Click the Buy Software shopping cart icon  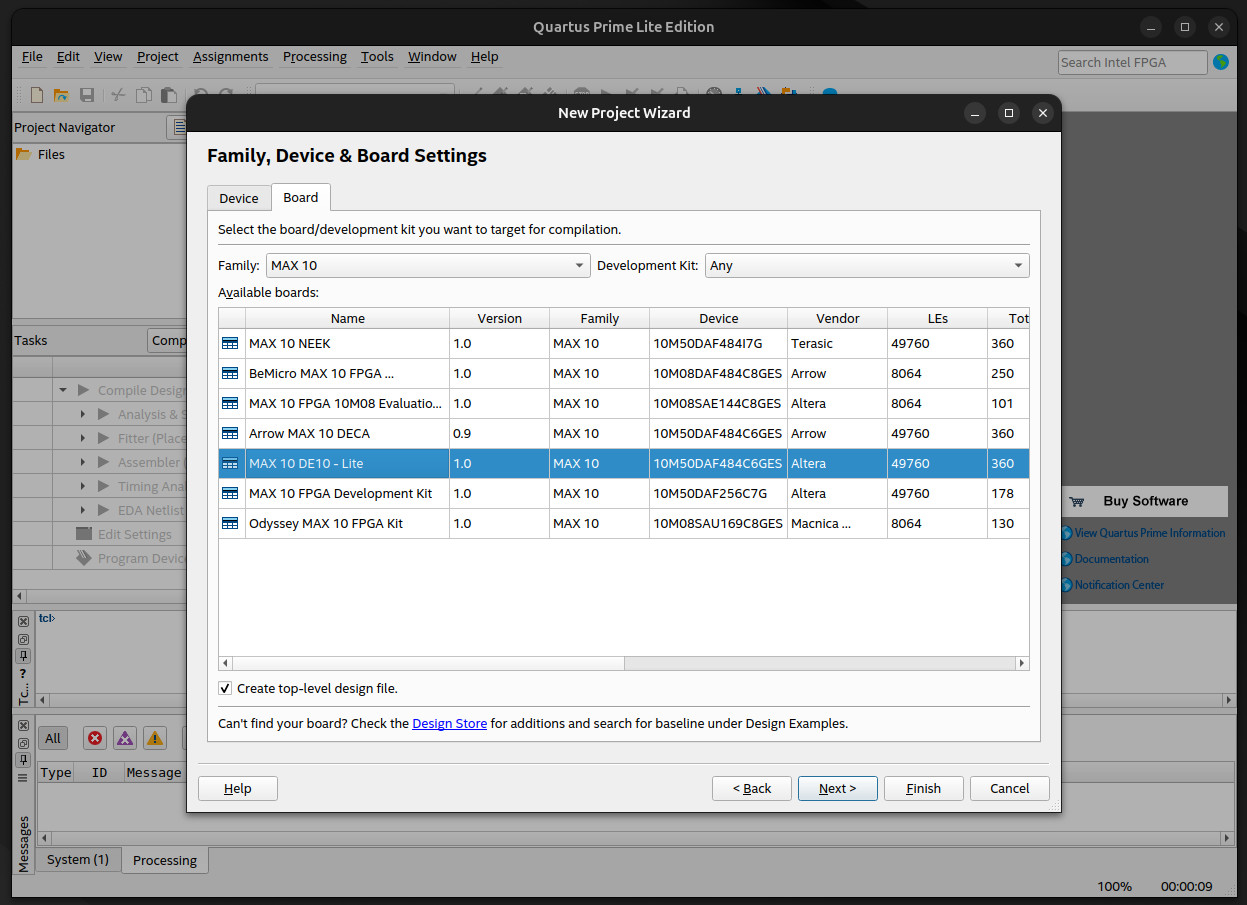tap(1077, 502)
